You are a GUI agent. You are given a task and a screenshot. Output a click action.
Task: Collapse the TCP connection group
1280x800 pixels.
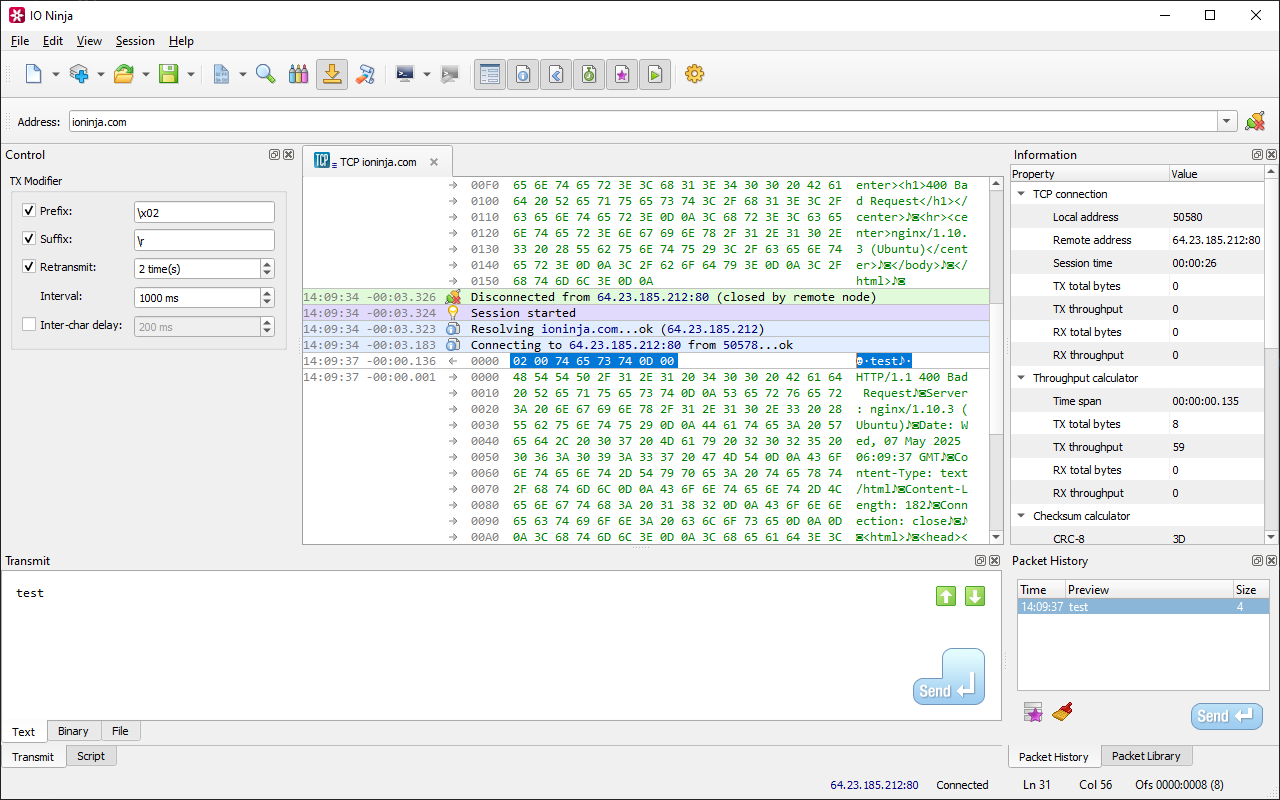point(1021,194)
